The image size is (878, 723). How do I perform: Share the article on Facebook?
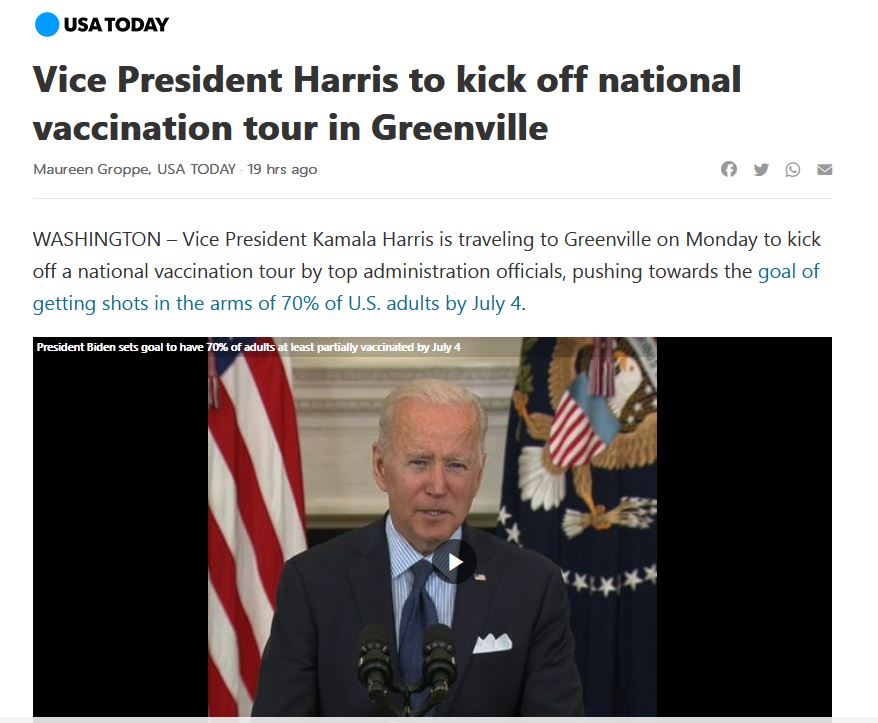coord(728,169)
